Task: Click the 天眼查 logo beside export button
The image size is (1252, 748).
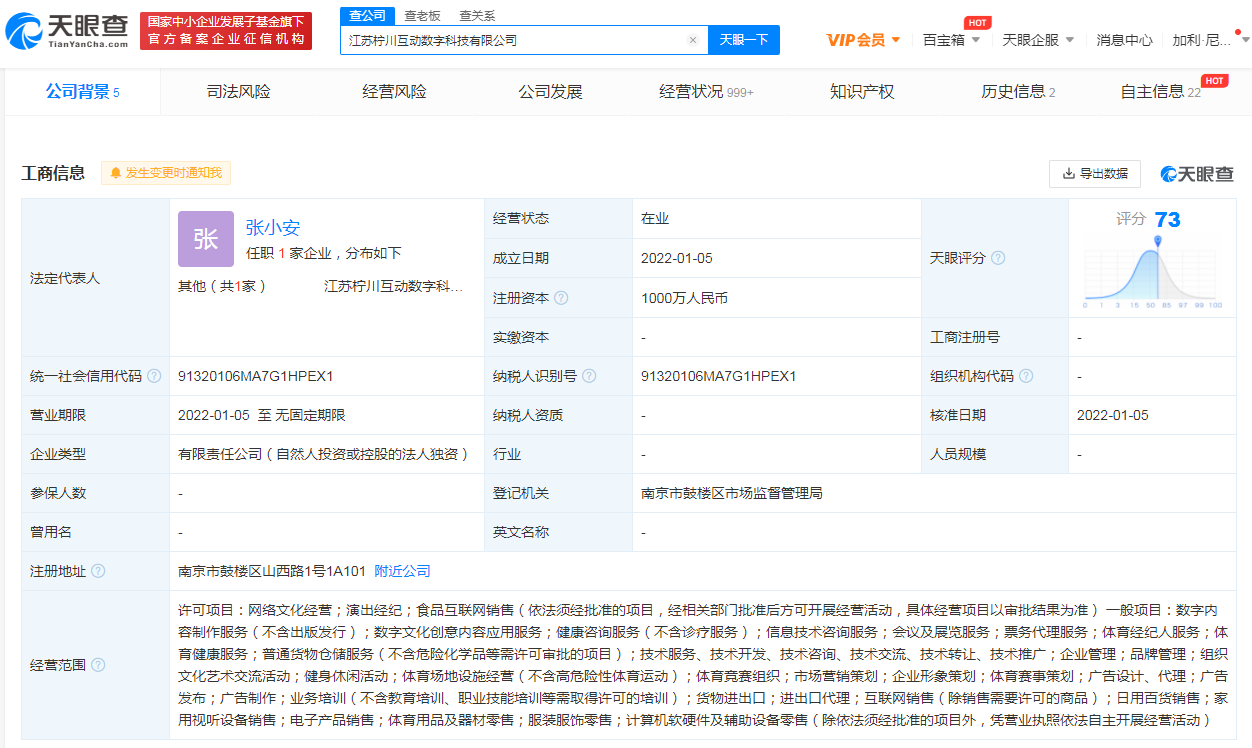Action: [1197, 174]
